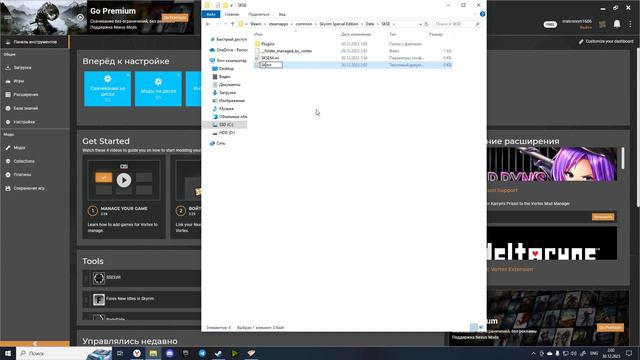Click Steam in the address bar breadcrumb
Viewport: 640px width, 360px height.
click(256, 24)
